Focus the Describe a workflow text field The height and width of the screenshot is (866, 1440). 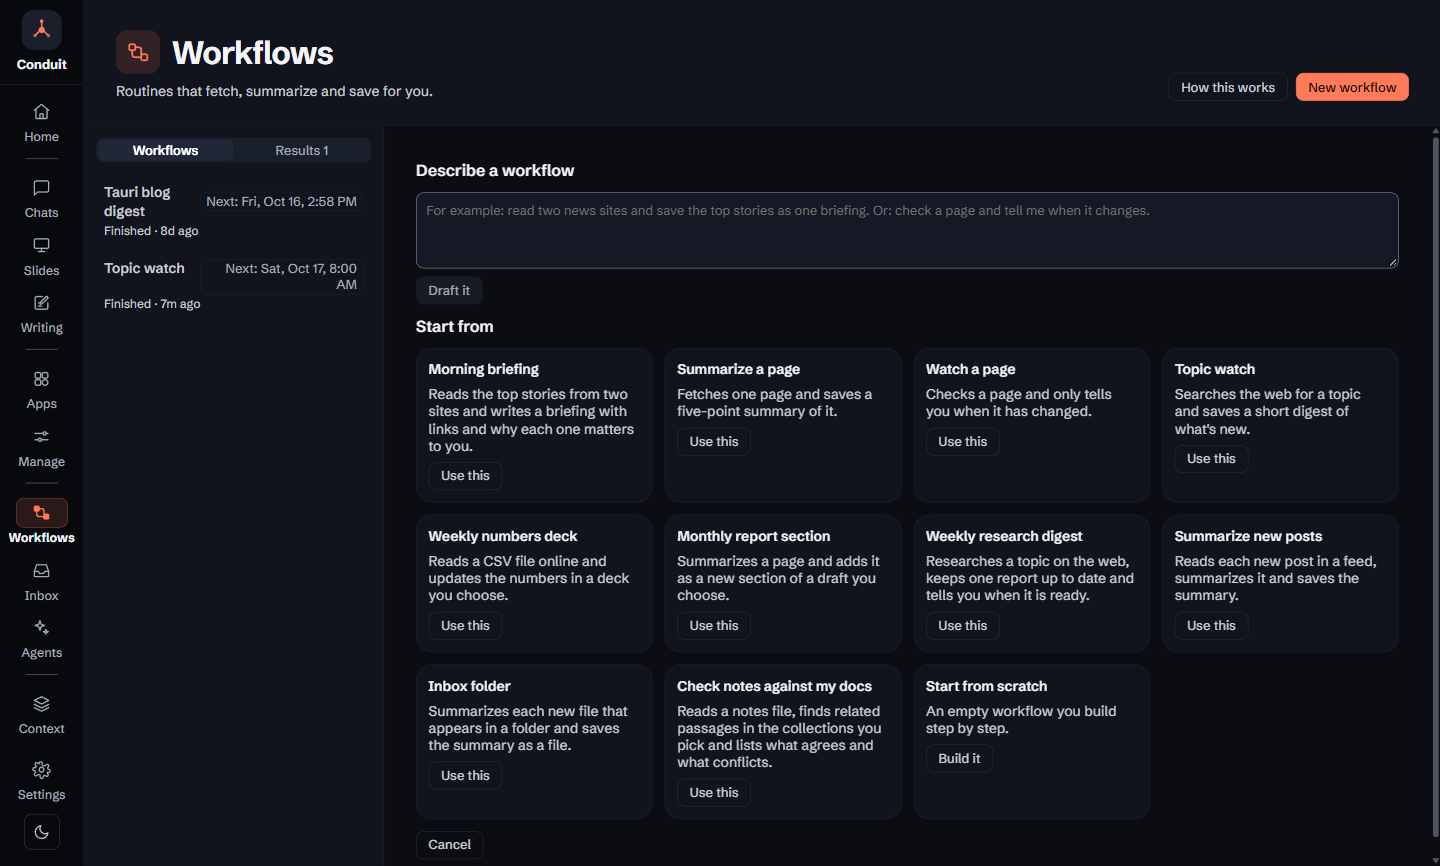907,230
